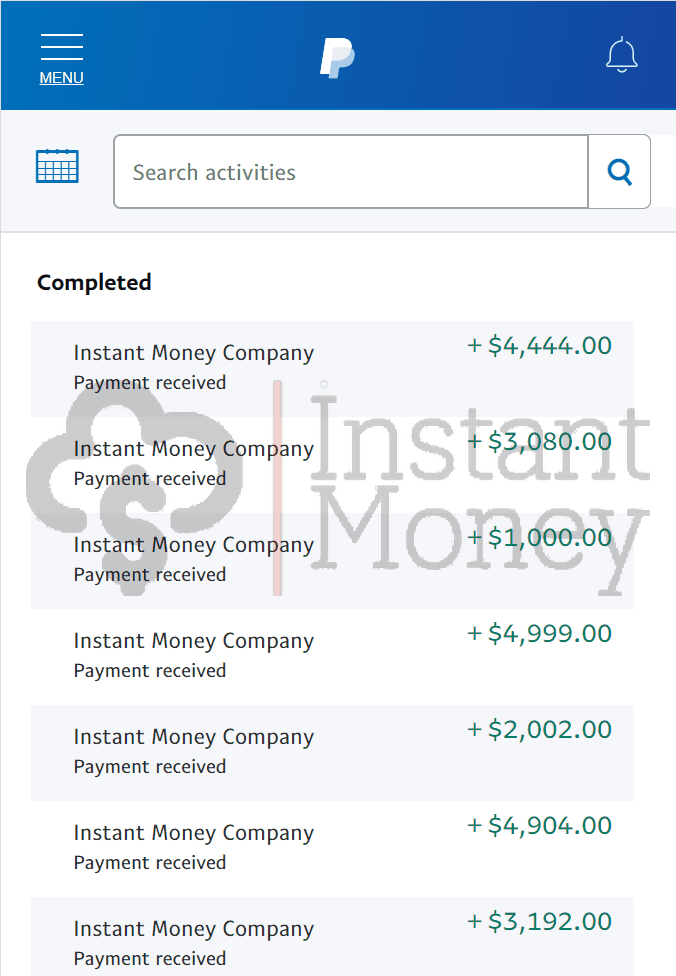Viewport: 676px width, 976px height.
Task: Open the +$1,000.00 payment entry
Action: (332, 561)
